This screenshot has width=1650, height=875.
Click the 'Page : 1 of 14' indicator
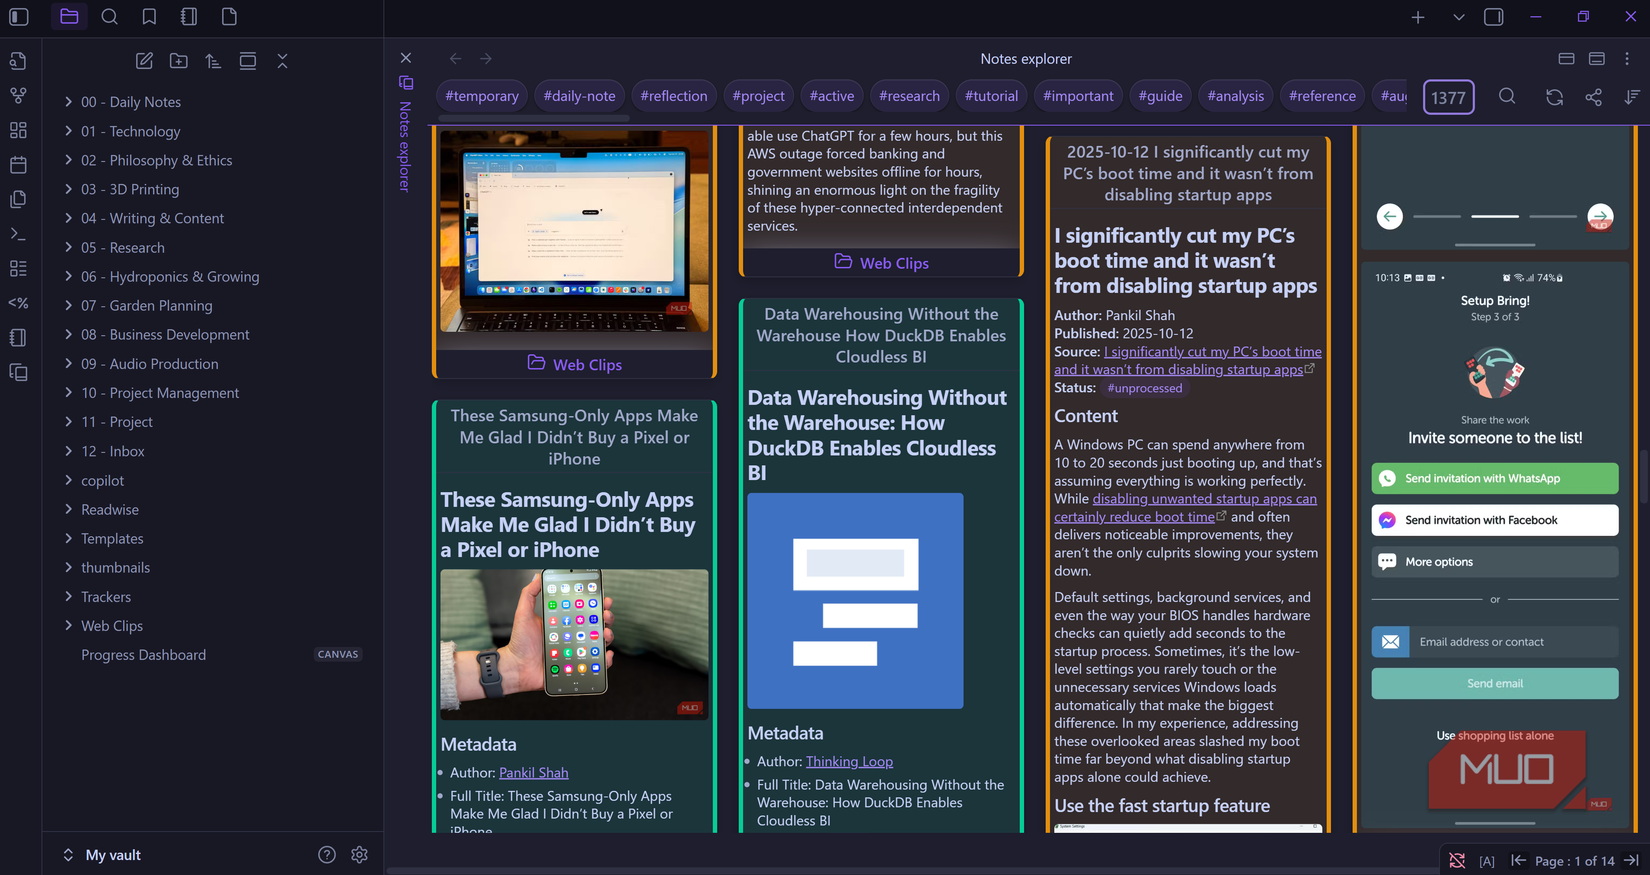click(x=1574, y=861)
